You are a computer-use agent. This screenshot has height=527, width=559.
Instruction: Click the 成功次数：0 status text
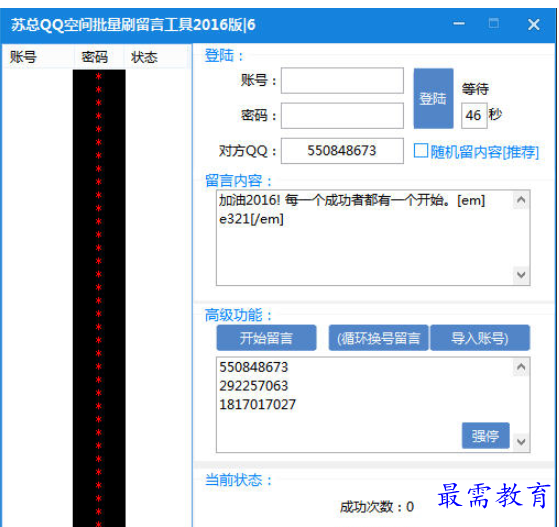(x=376, y=507)
